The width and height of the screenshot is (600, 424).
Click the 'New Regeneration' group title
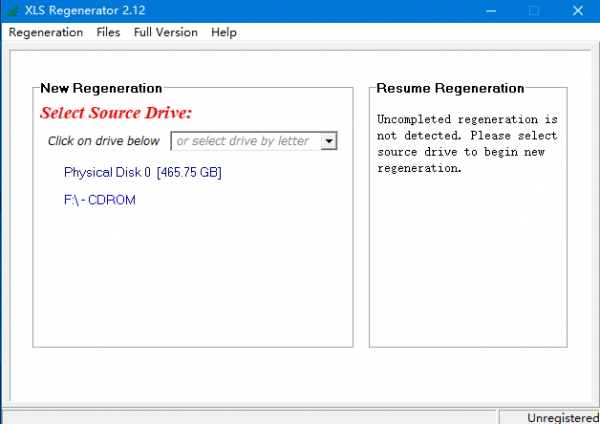click(101, 88)
